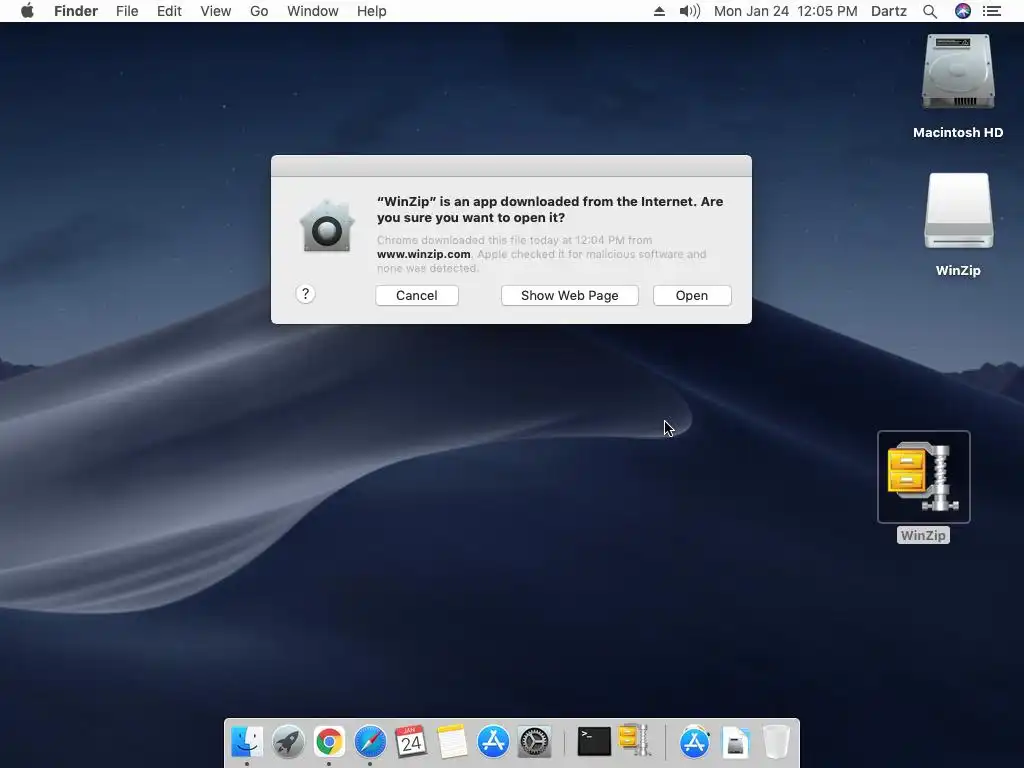Open the Help menu

point(372,11)
